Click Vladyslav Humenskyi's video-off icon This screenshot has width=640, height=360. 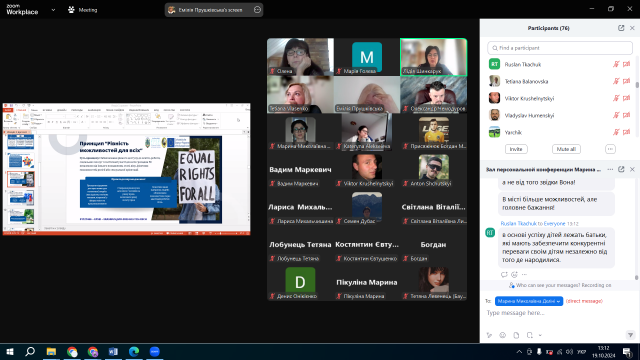627,116
